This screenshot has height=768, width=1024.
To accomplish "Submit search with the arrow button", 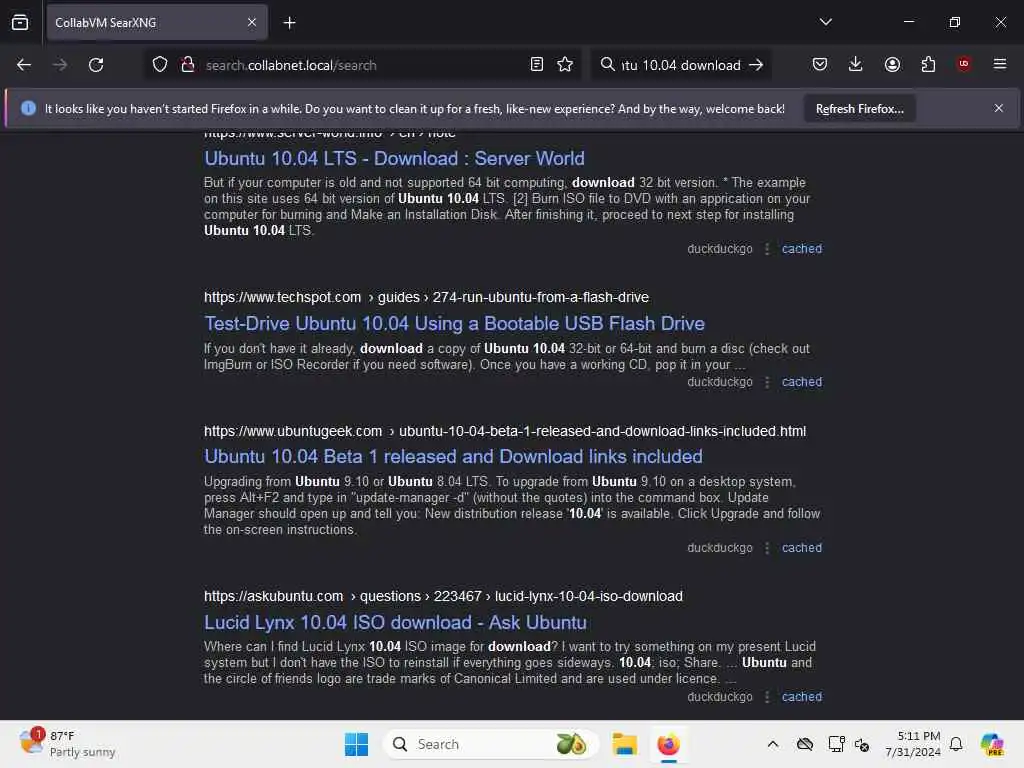I will pos(756,65).
